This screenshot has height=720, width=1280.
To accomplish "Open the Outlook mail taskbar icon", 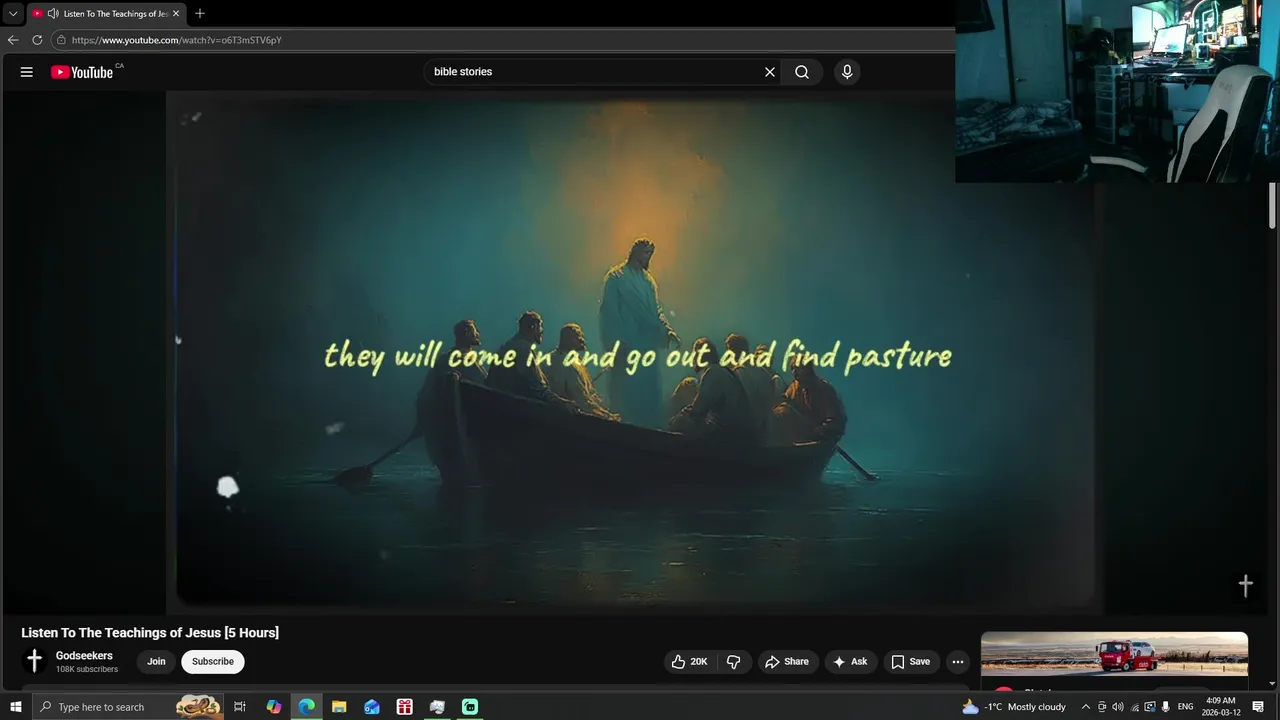I will point(372,707).
